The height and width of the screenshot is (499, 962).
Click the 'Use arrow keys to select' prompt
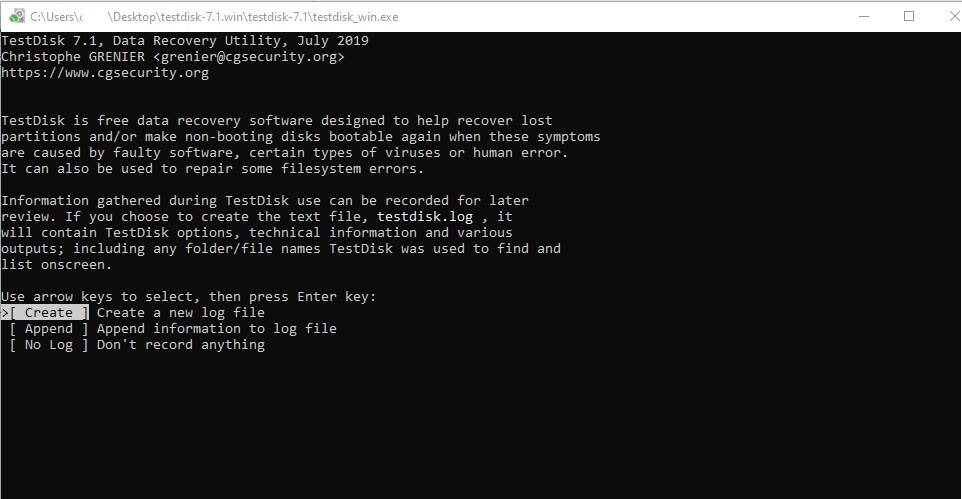coord(188,296)
